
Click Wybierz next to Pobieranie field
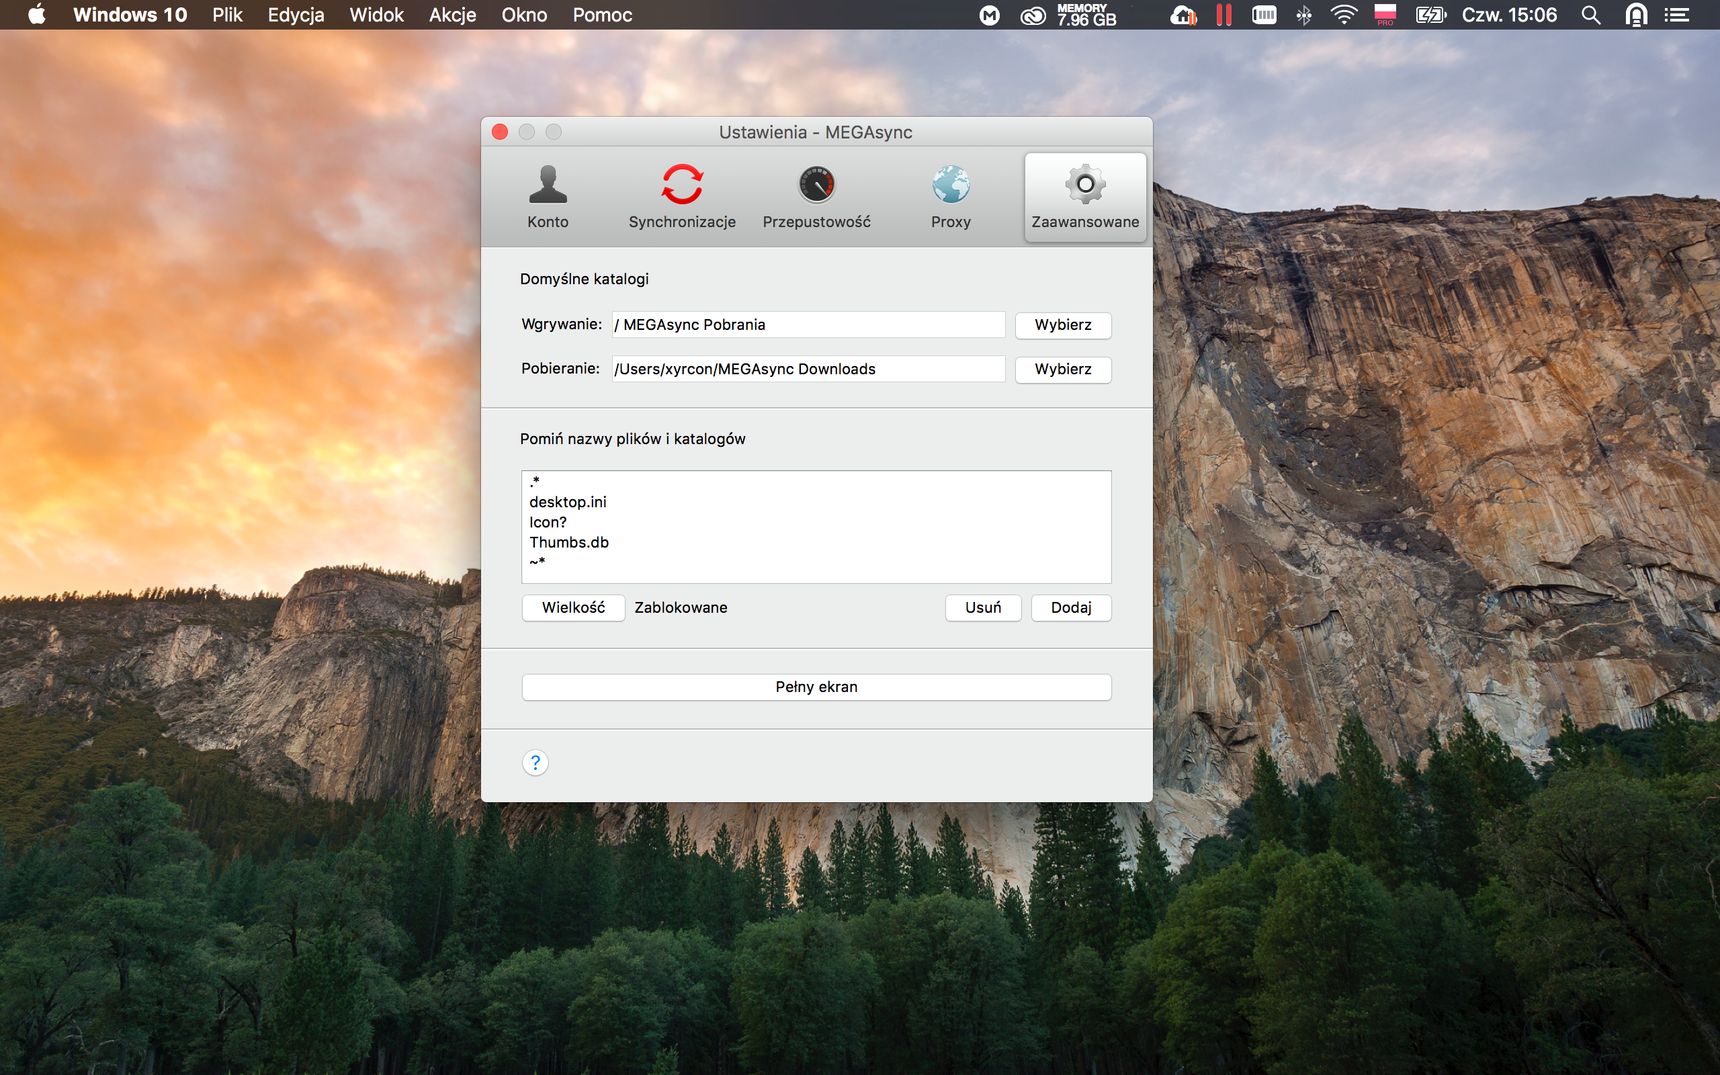point(1063,369)
